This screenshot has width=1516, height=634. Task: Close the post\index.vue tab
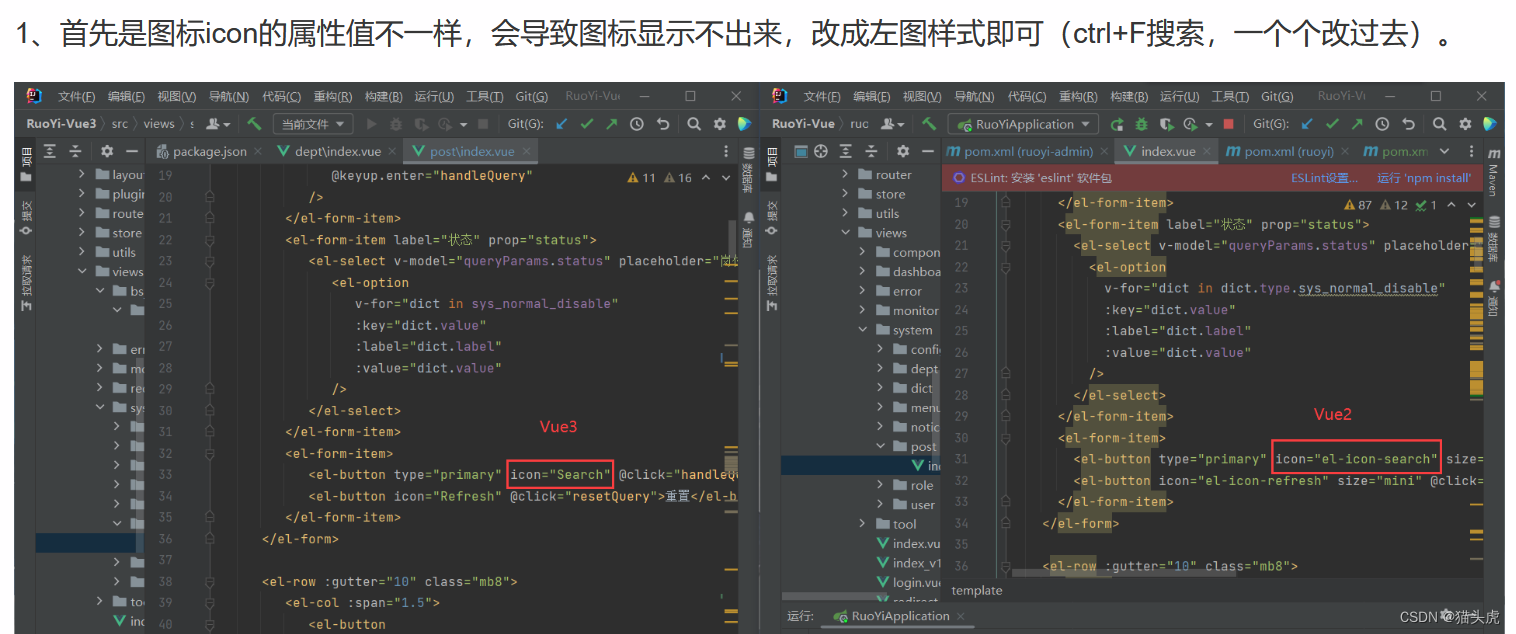coord(527,152)
